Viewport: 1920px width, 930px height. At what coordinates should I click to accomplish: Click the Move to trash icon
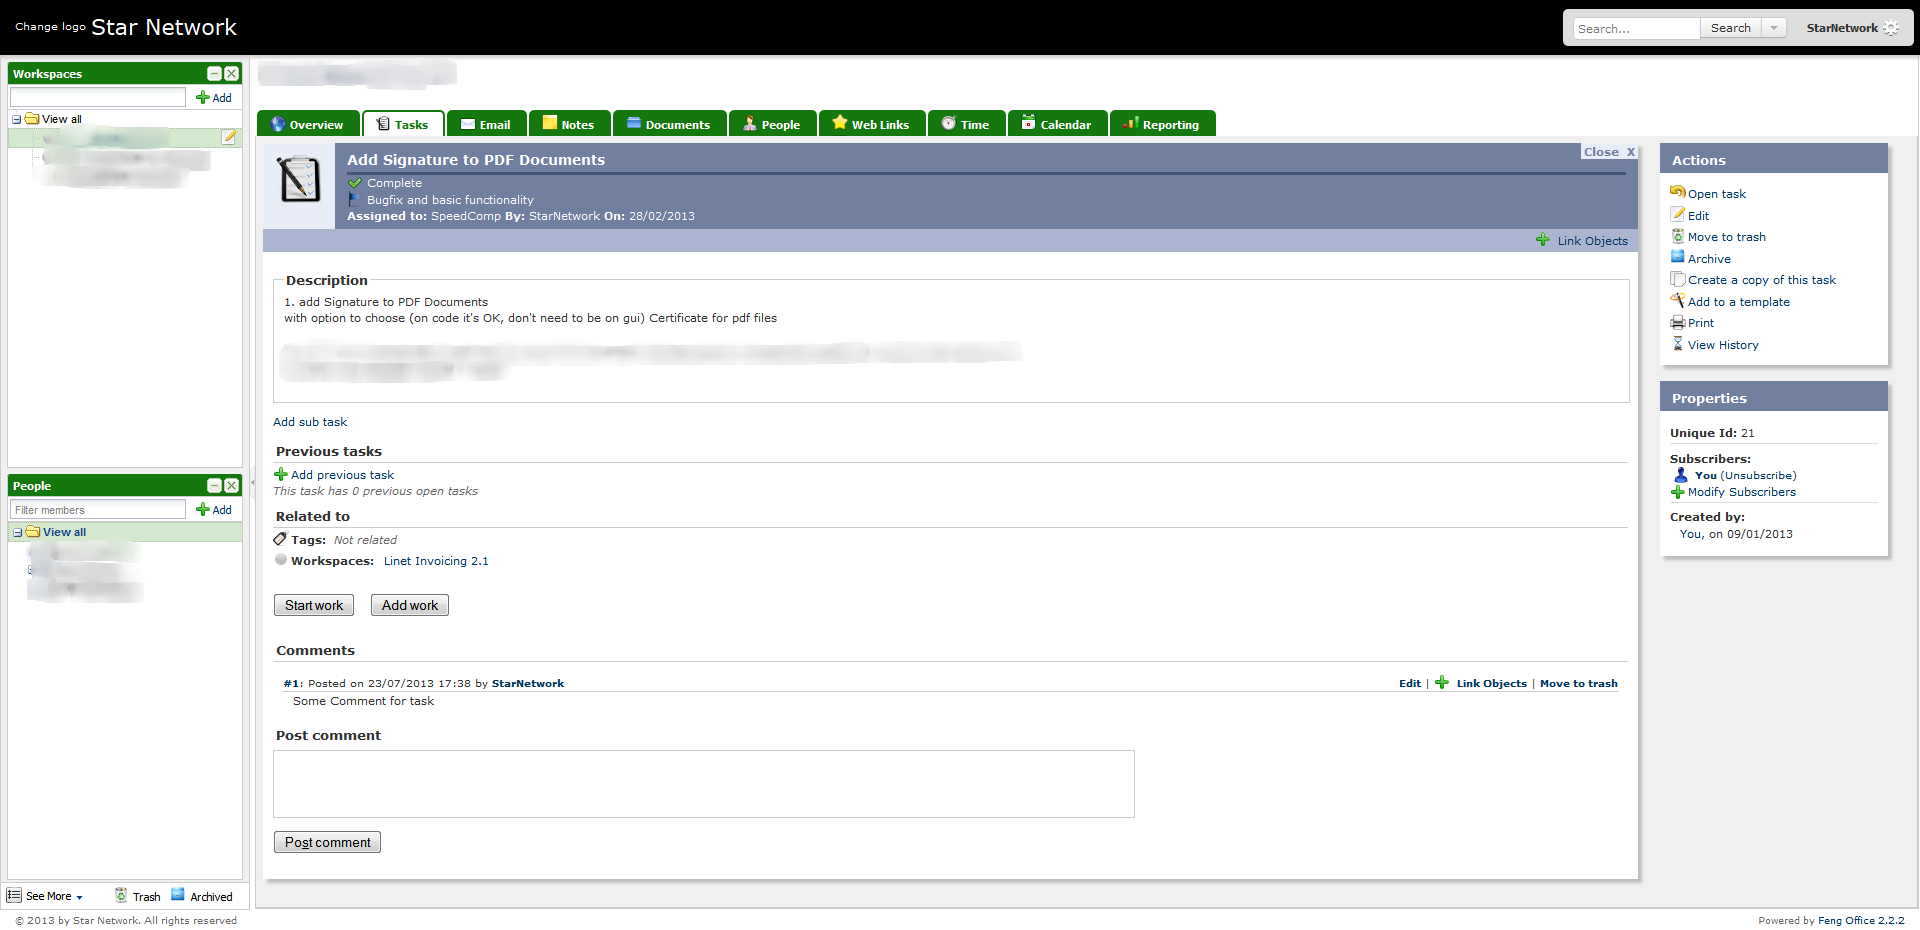click(x=1678, y=237)
